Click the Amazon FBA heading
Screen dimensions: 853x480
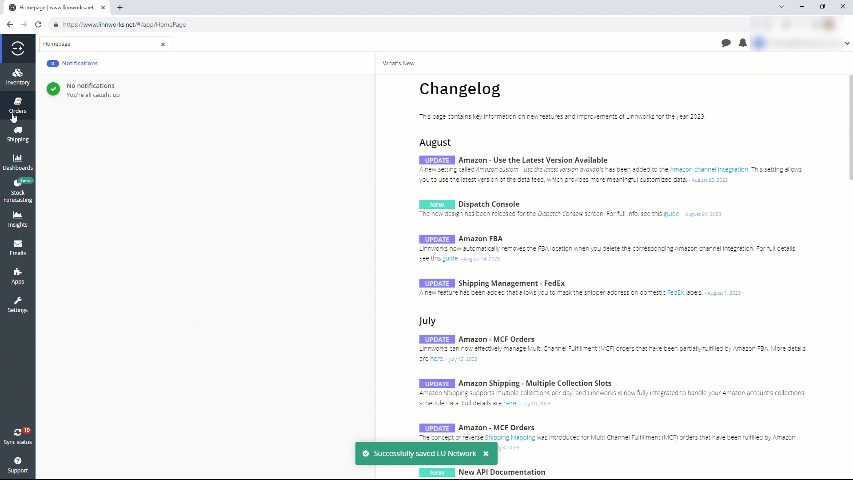[480, 238]
